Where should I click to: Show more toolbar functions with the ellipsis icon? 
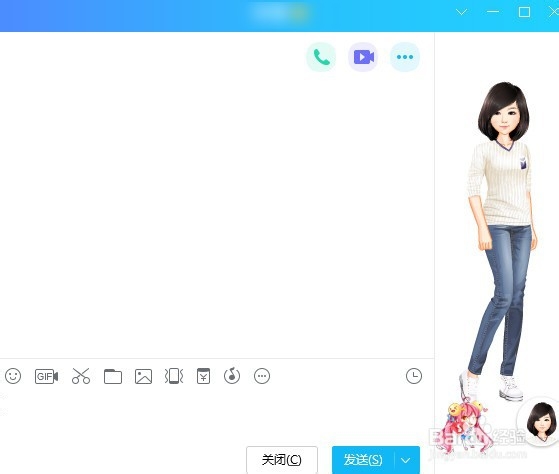point(262,376)
